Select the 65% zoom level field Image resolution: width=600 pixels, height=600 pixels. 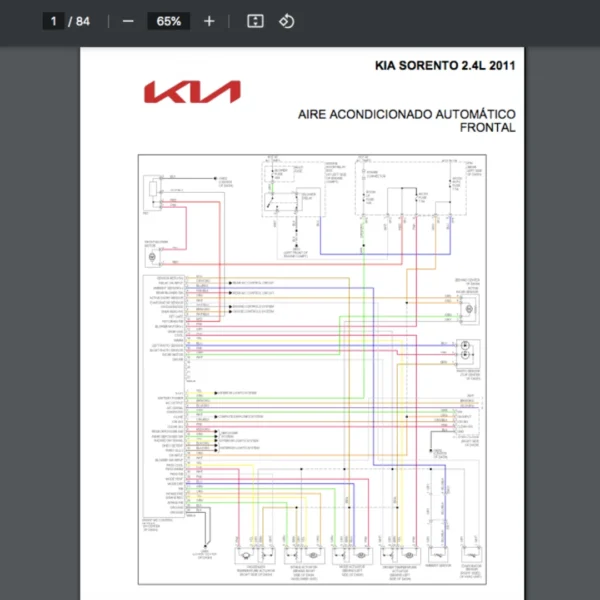click(x=169, y=21)
